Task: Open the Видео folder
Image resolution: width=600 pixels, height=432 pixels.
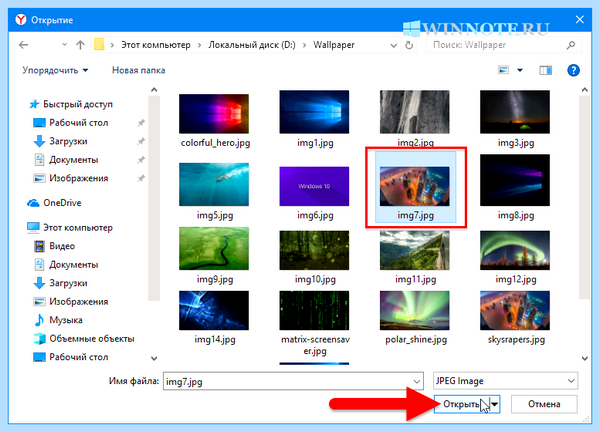Action: (x=54, y=246)
